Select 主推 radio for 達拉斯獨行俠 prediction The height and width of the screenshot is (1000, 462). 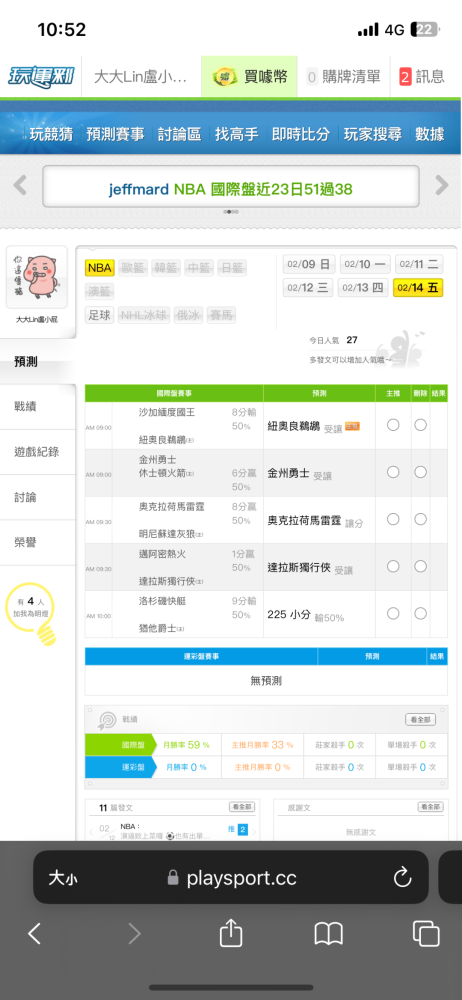pyautogui.click(x=393, y=566)
